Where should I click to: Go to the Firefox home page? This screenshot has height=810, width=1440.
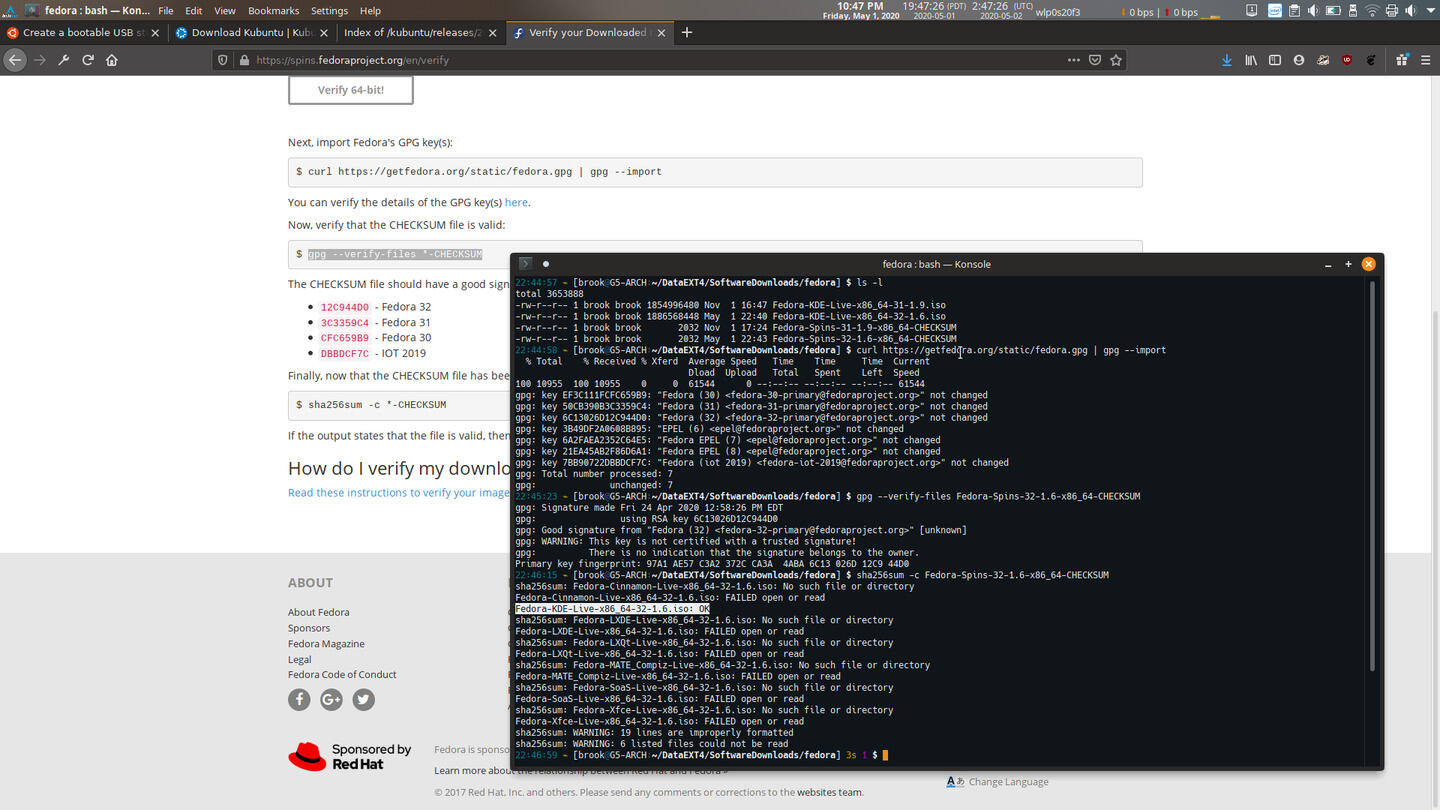[112, 60]
